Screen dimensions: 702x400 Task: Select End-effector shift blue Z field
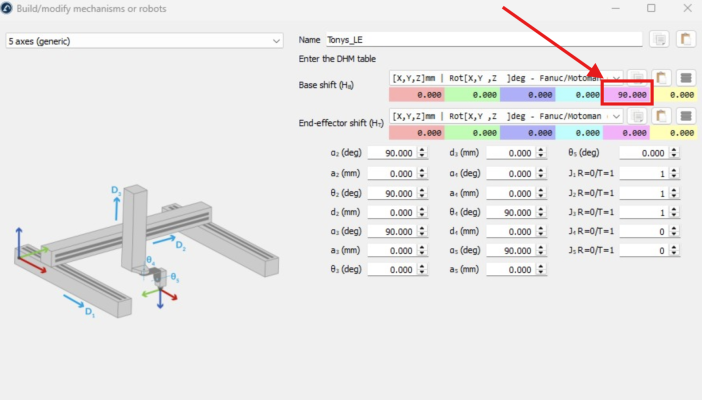[528, 133]
